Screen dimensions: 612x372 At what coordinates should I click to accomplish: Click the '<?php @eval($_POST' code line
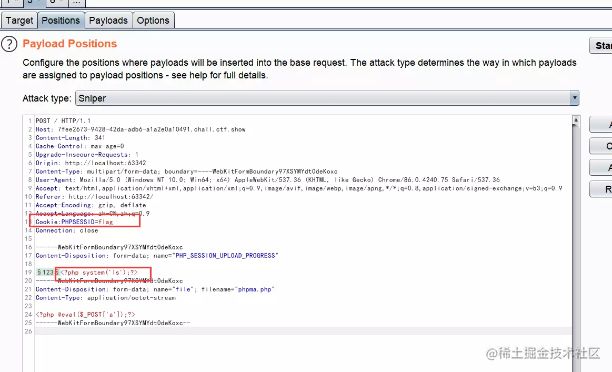(85, 314)
